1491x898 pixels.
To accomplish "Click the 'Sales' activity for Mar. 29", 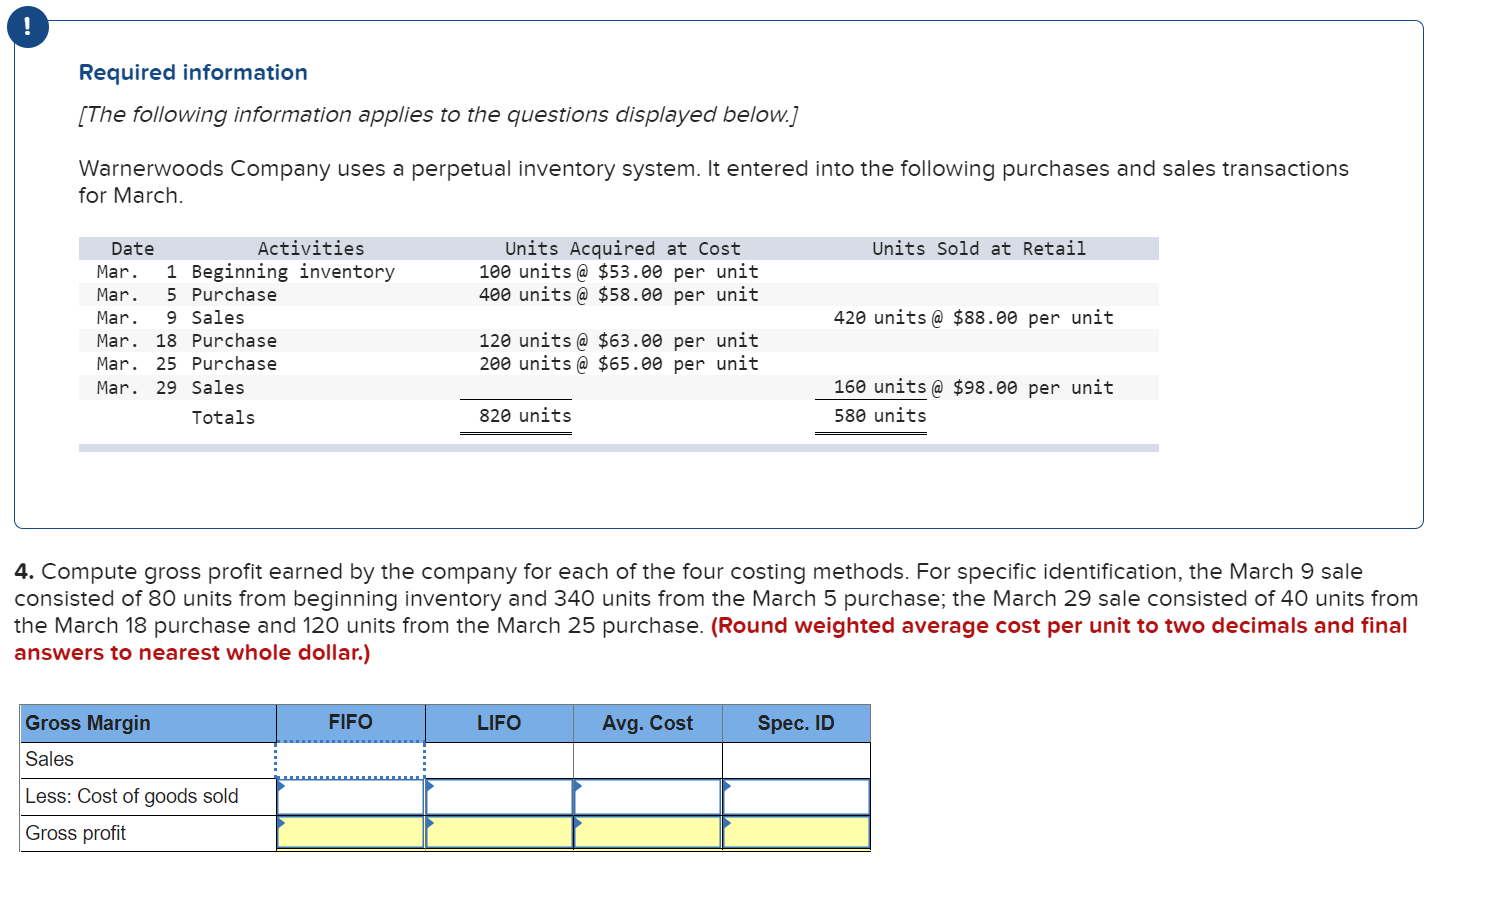I will (x=218, y=388).
